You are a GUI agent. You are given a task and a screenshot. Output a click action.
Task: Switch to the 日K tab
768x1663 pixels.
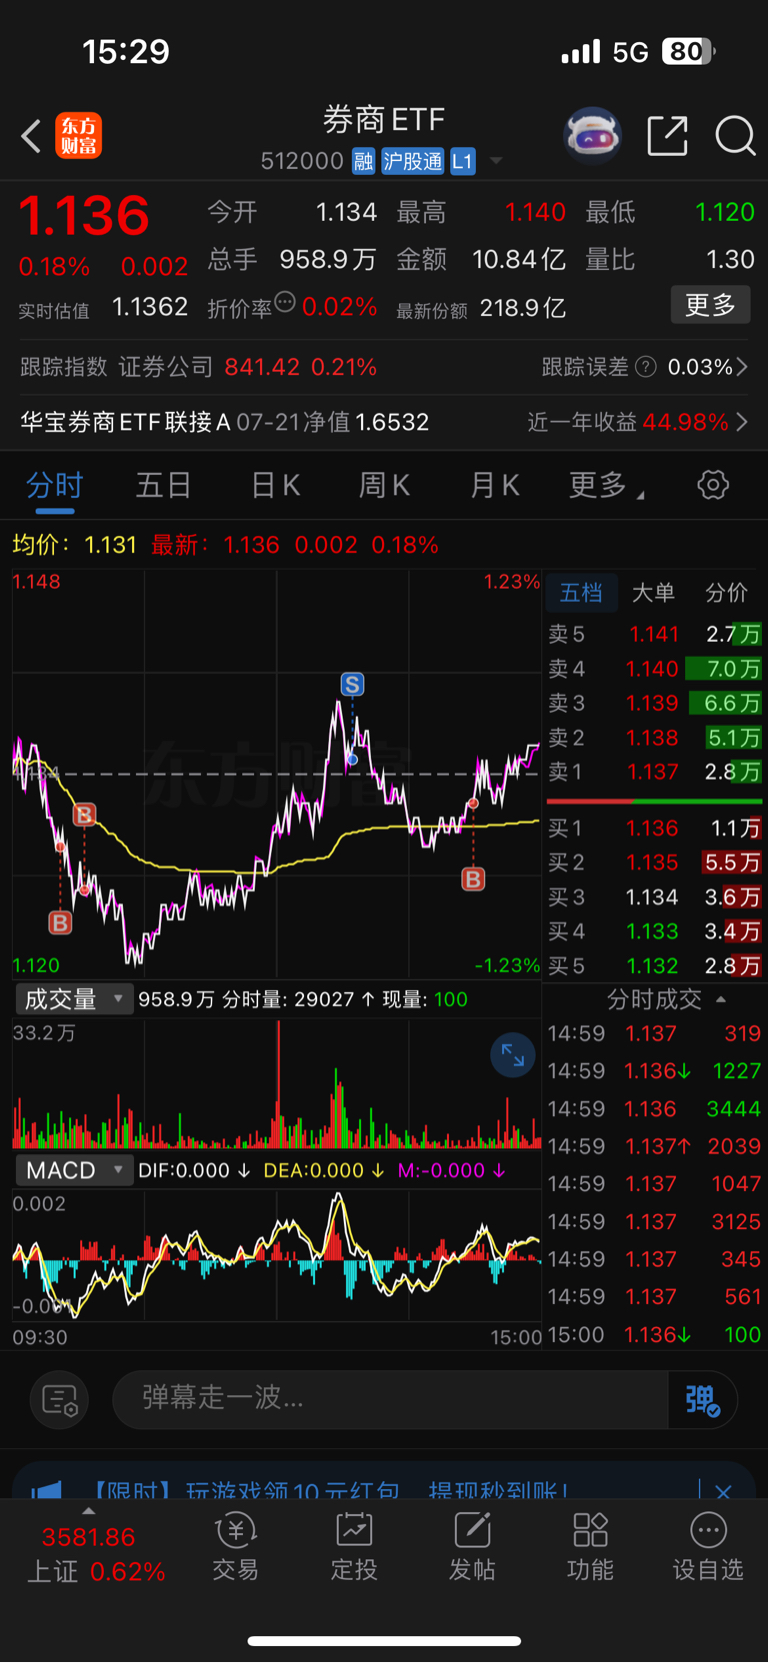coord(275,486)
